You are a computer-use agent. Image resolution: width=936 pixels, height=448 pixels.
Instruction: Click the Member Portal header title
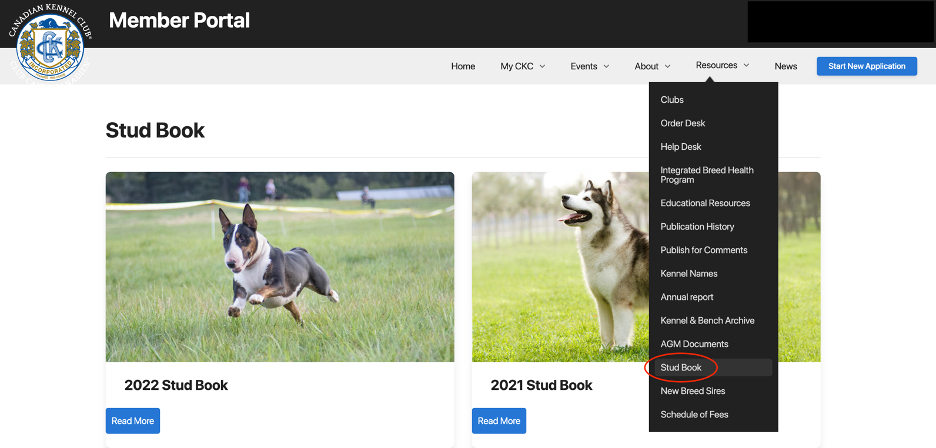179,21
